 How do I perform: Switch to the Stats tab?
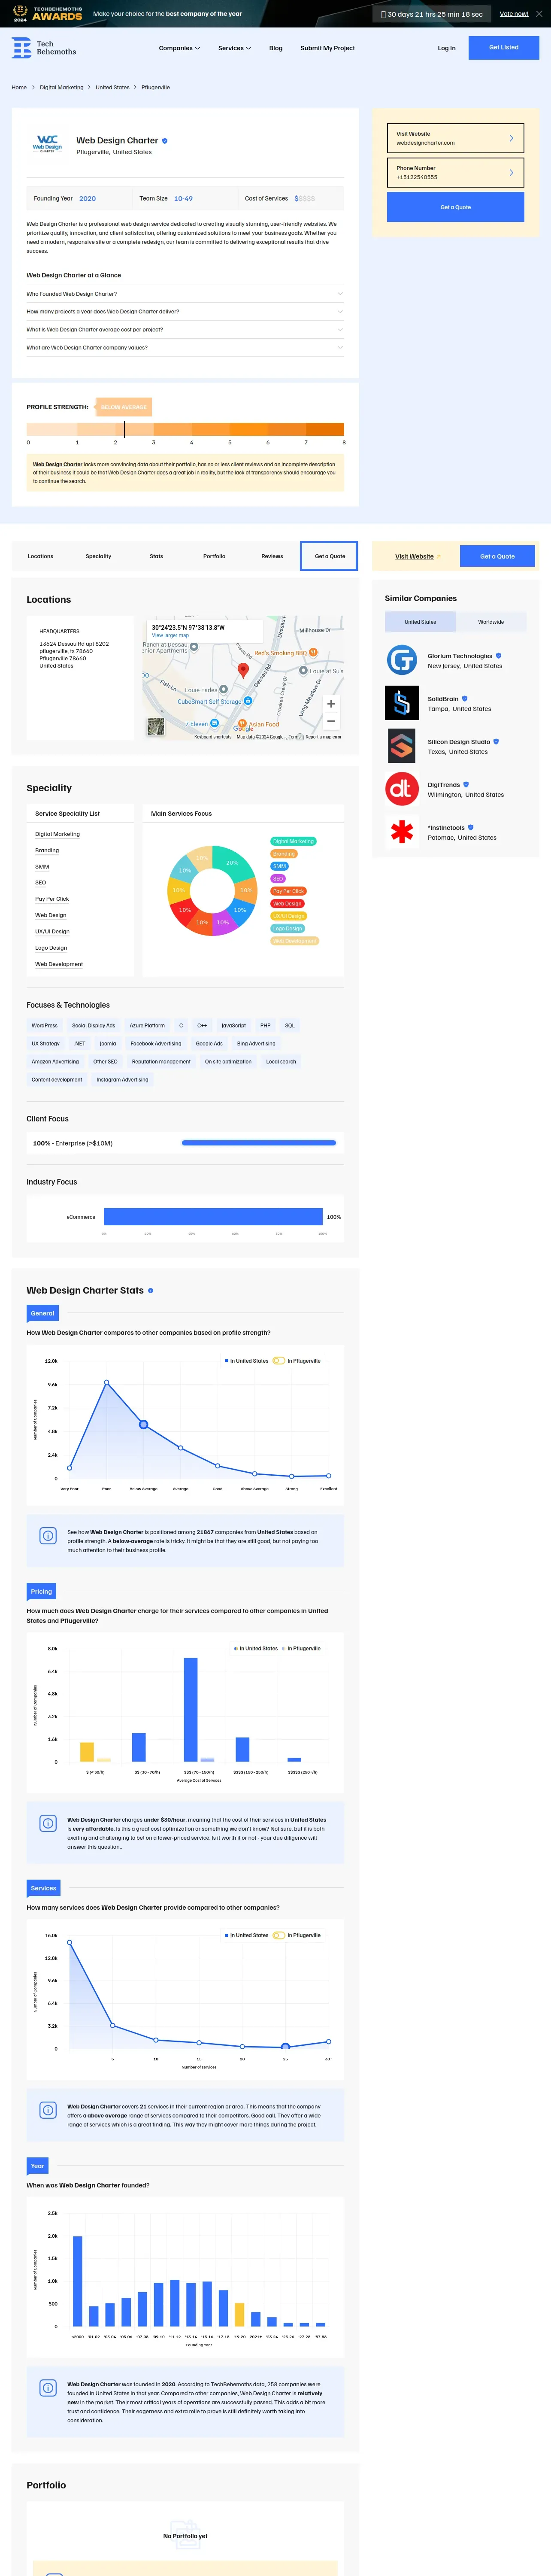[156, 556]
